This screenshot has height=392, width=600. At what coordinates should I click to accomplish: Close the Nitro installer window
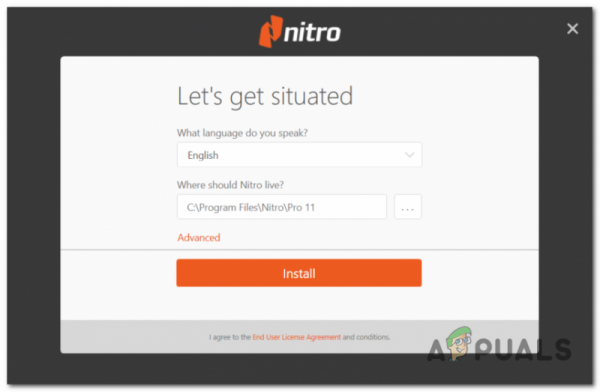tap(572, 28)
